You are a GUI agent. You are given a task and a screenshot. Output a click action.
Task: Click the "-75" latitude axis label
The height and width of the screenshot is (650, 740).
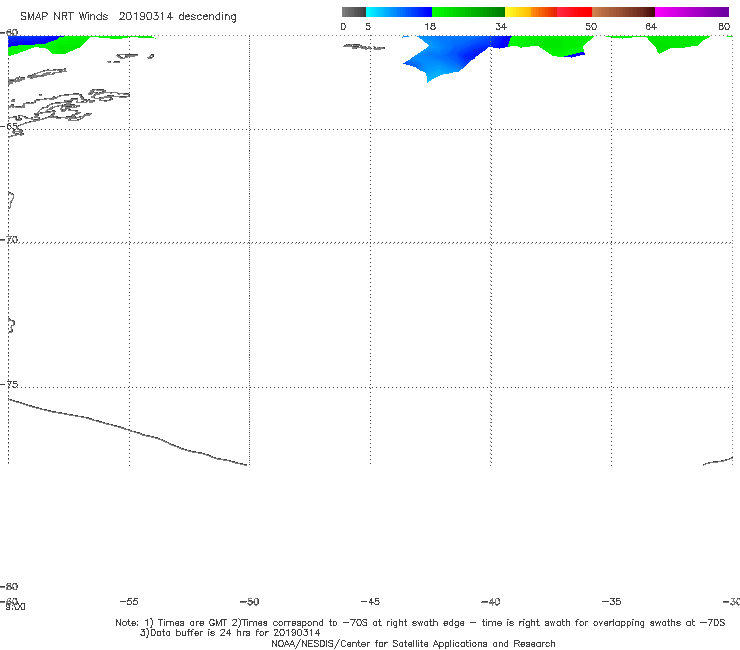pyautogui.click(x=9, y=384)
